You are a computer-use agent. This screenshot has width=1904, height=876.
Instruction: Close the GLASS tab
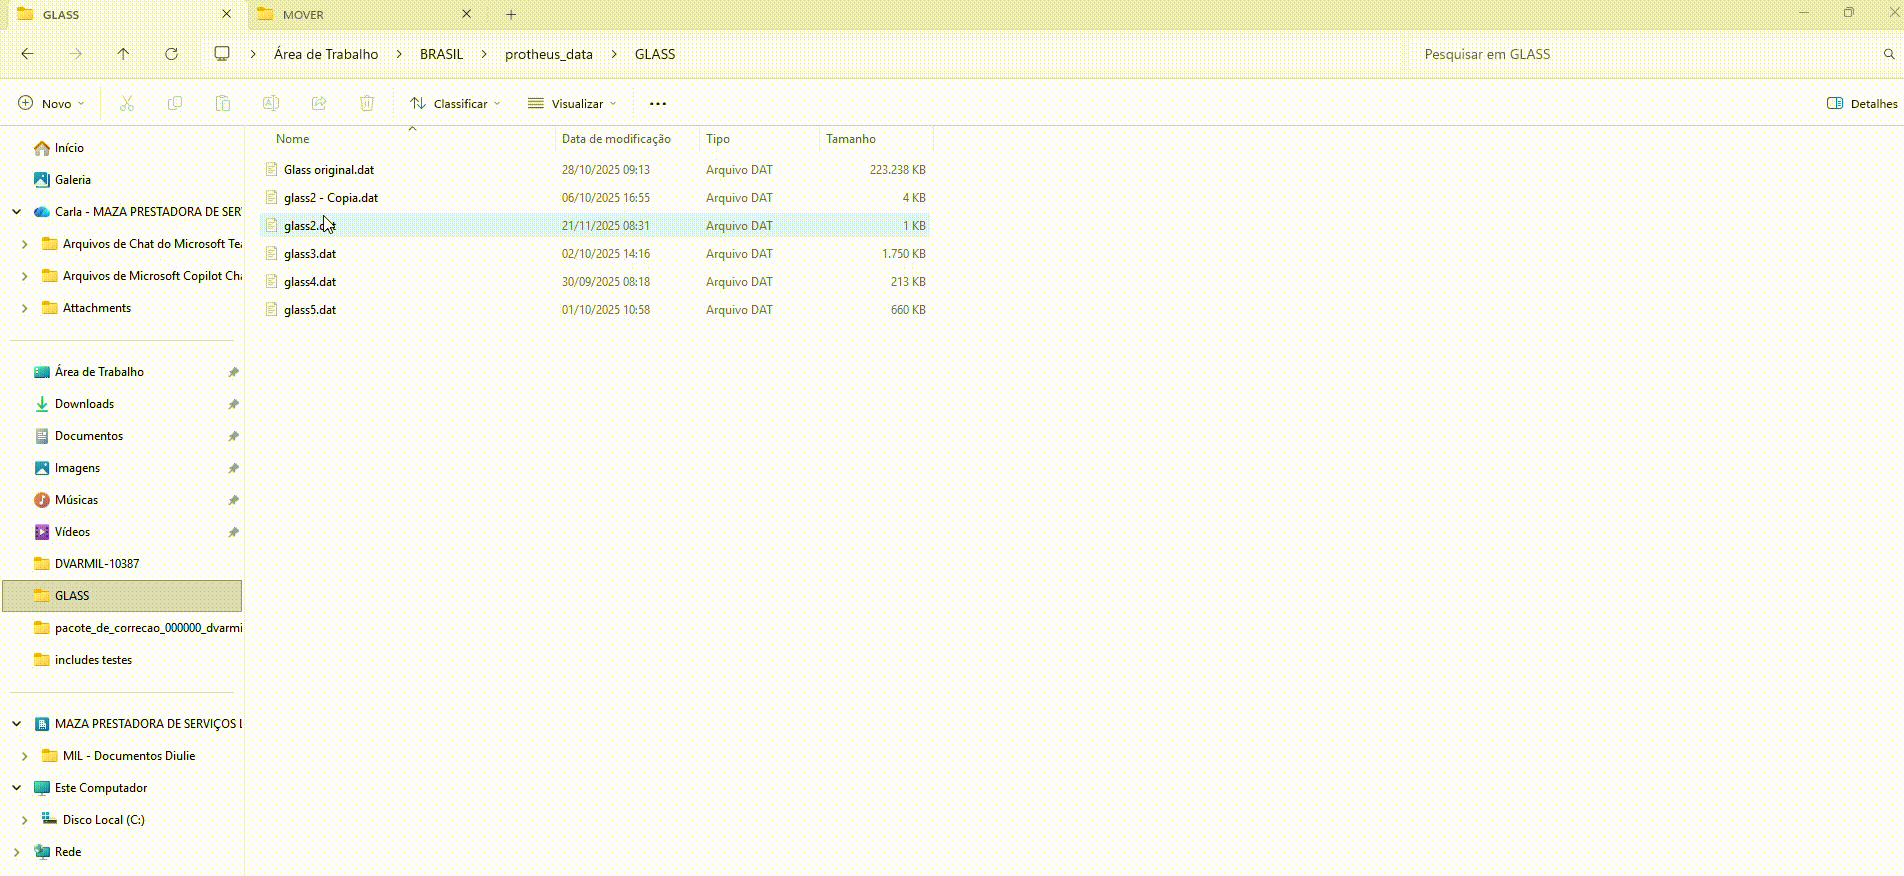coord(226,14)
